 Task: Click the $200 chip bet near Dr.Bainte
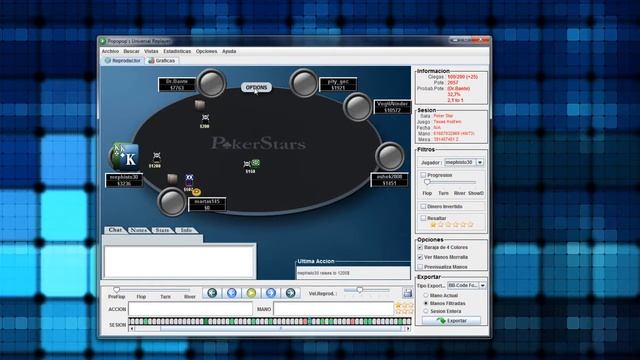(205, 121)
